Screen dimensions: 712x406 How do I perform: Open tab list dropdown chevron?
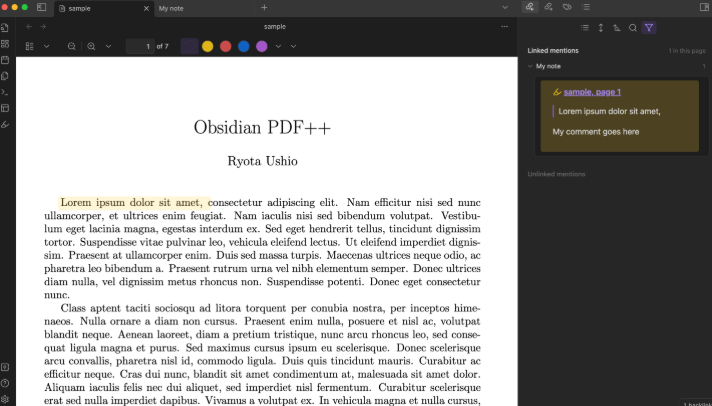pyautogui.click(x=505, y=7)
